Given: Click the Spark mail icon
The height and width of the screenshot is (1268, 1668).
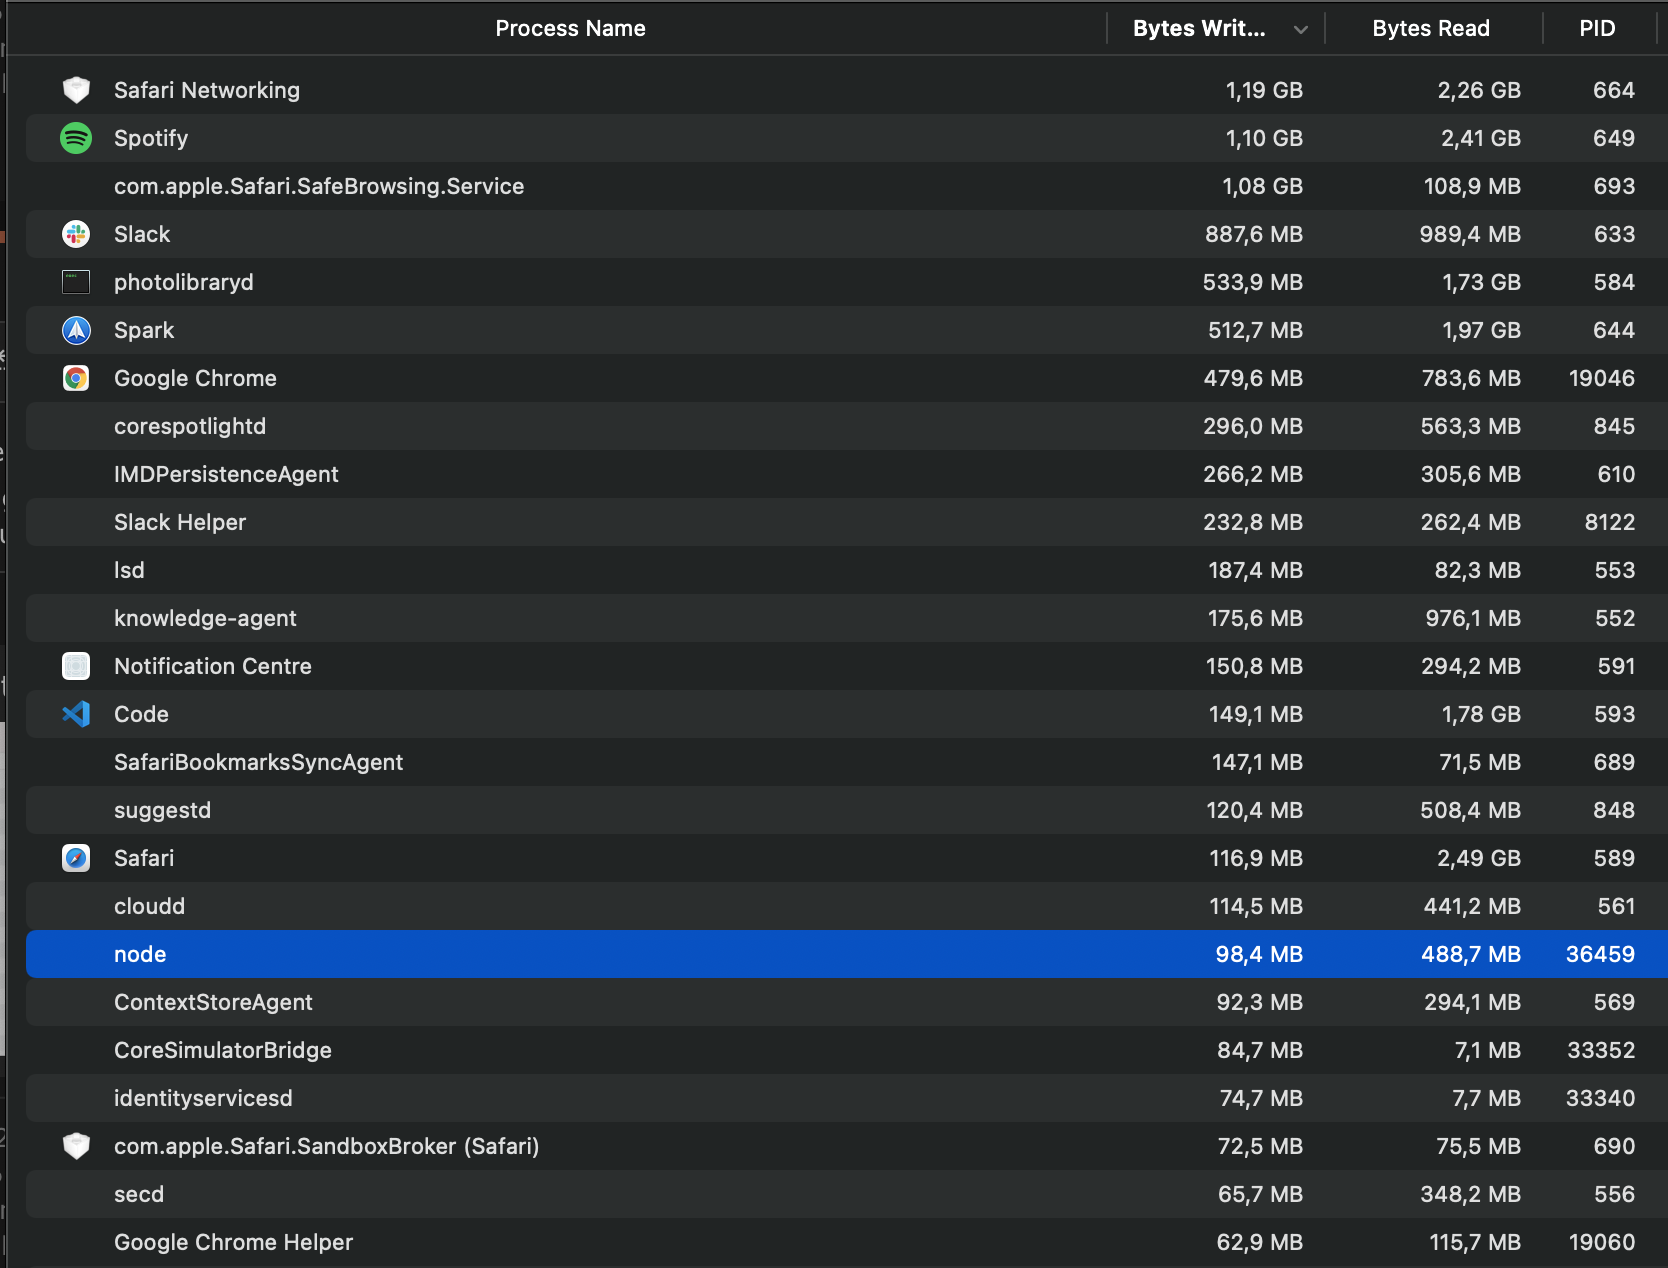Looking at the screenshot, I should (x=76, y=330).
